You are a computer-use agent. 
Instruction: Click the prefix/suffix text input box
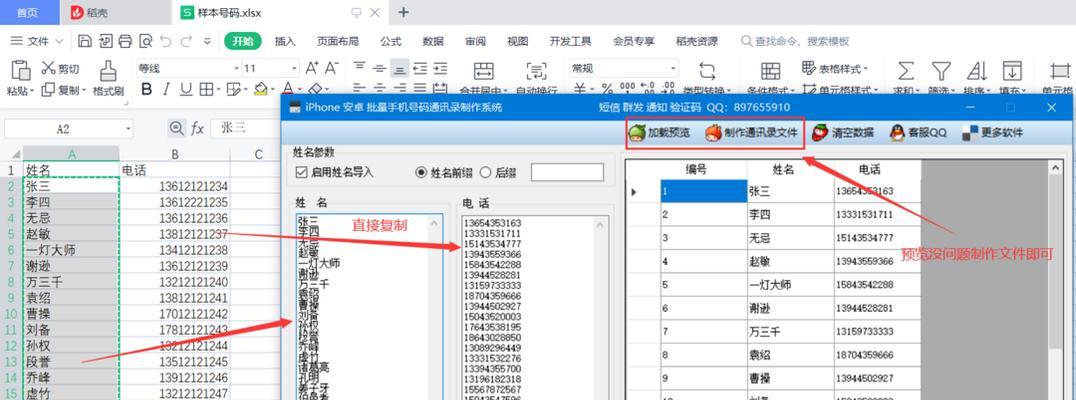(x=568, y=172)
